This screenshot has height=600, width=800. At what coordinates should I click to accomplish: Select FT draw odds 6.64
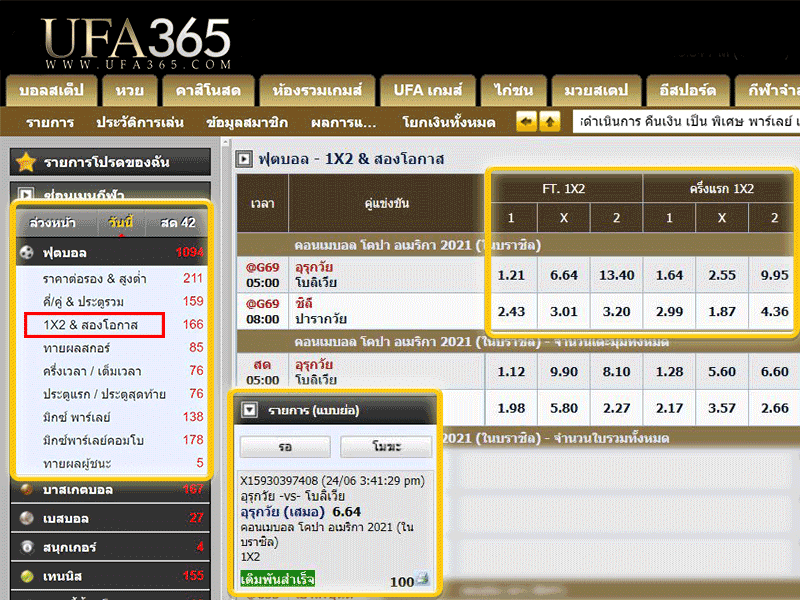click(x=564, y=275)
